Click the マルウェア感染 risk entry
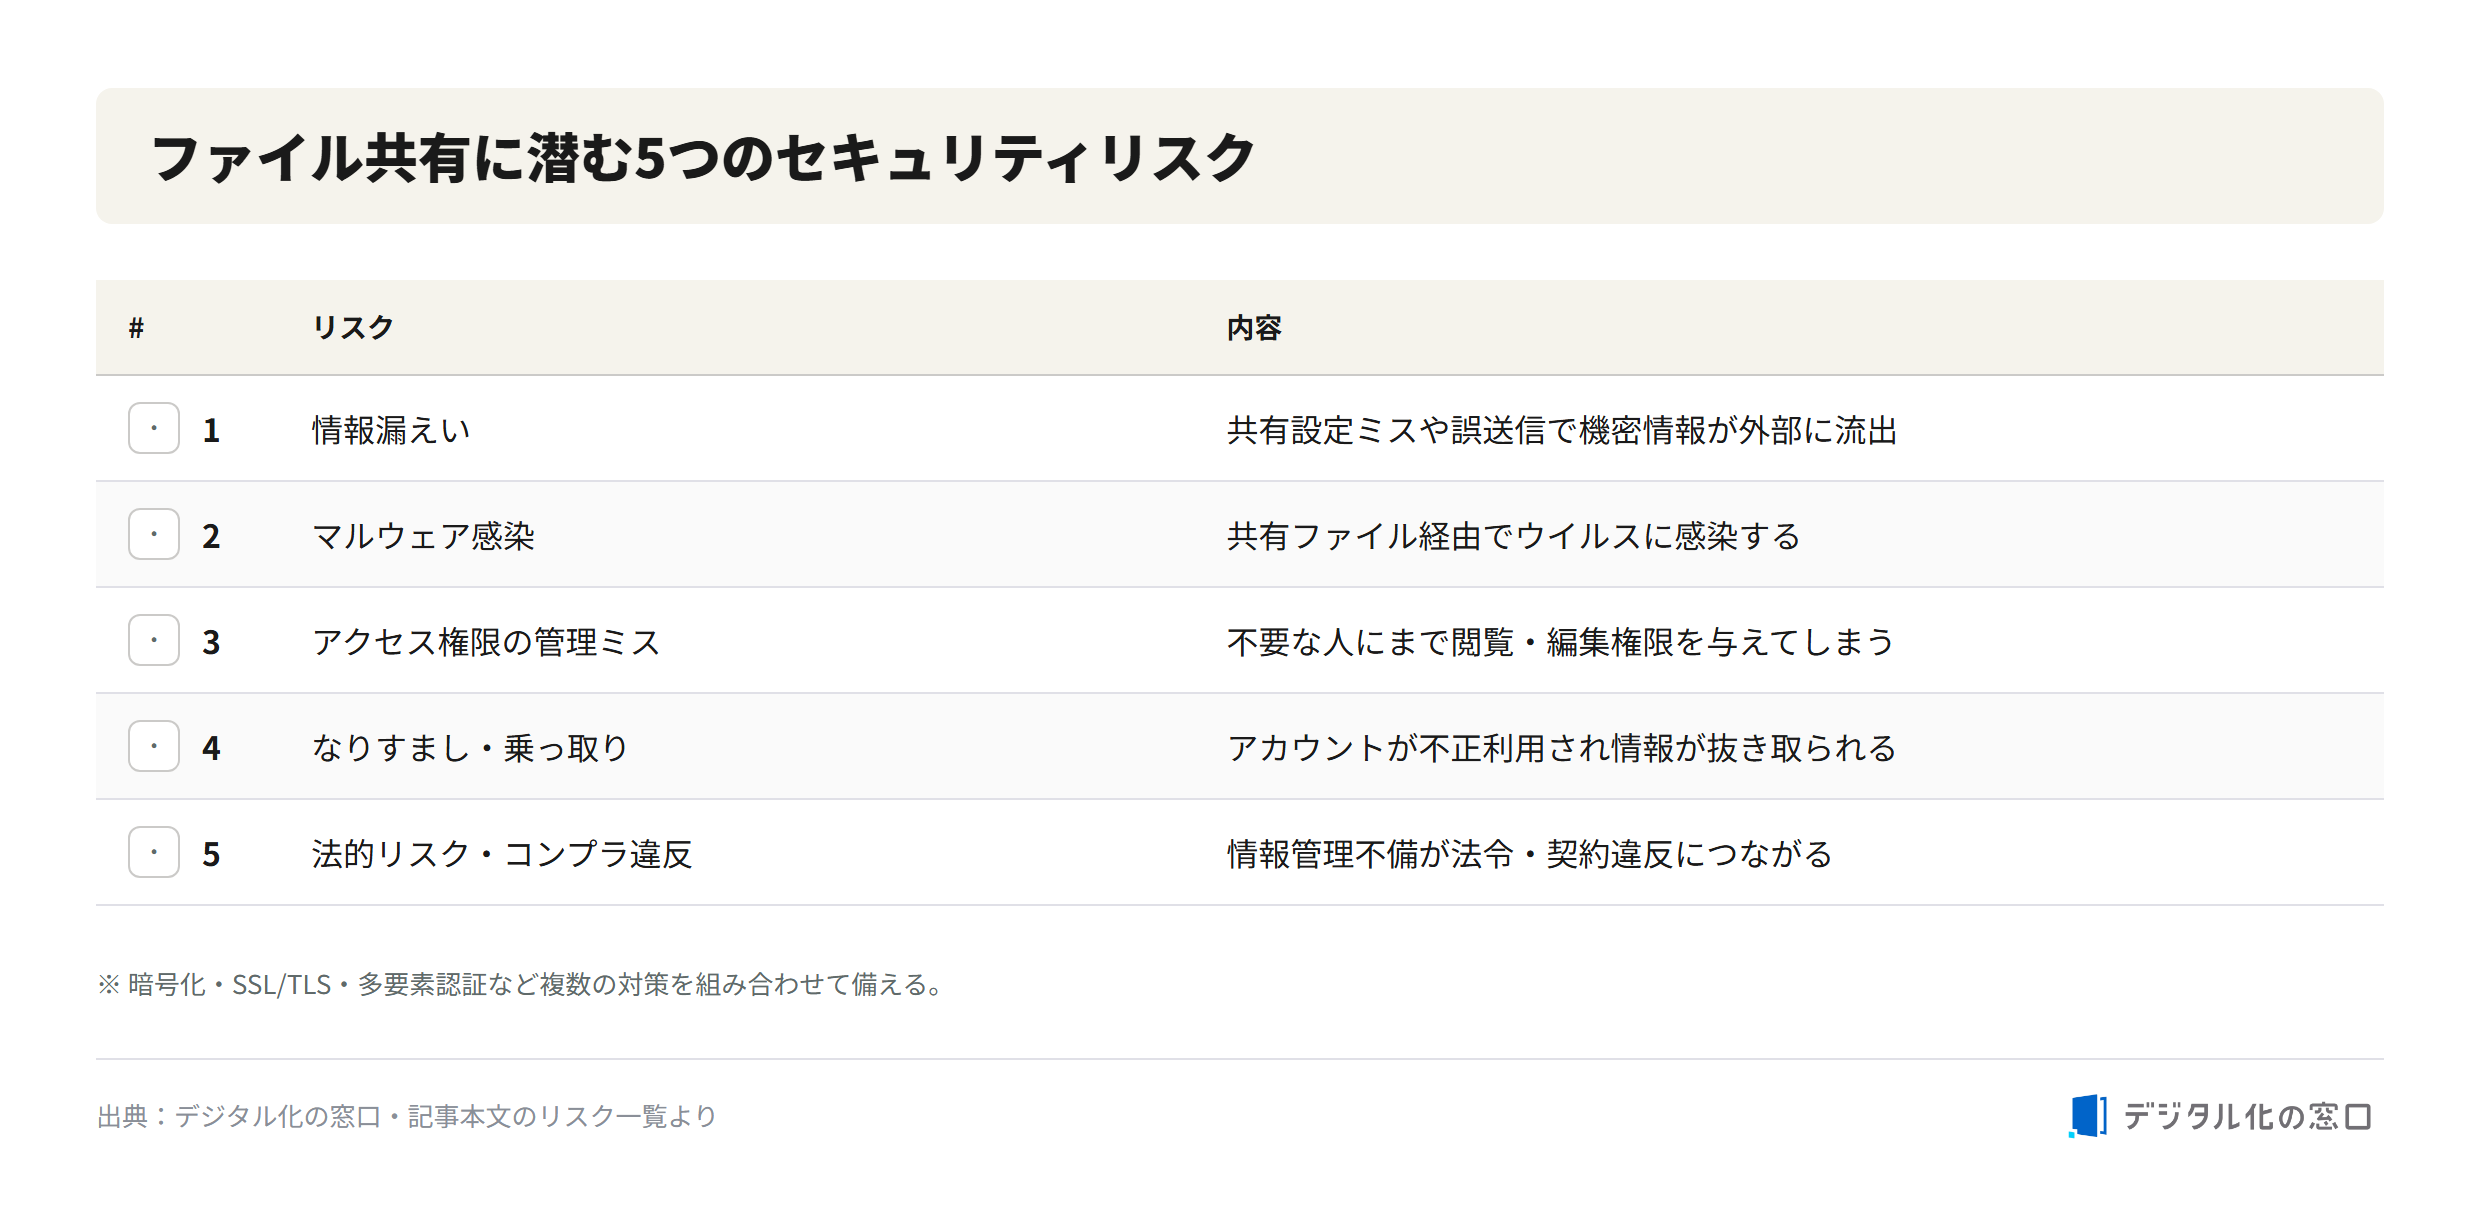 point(423,536)
